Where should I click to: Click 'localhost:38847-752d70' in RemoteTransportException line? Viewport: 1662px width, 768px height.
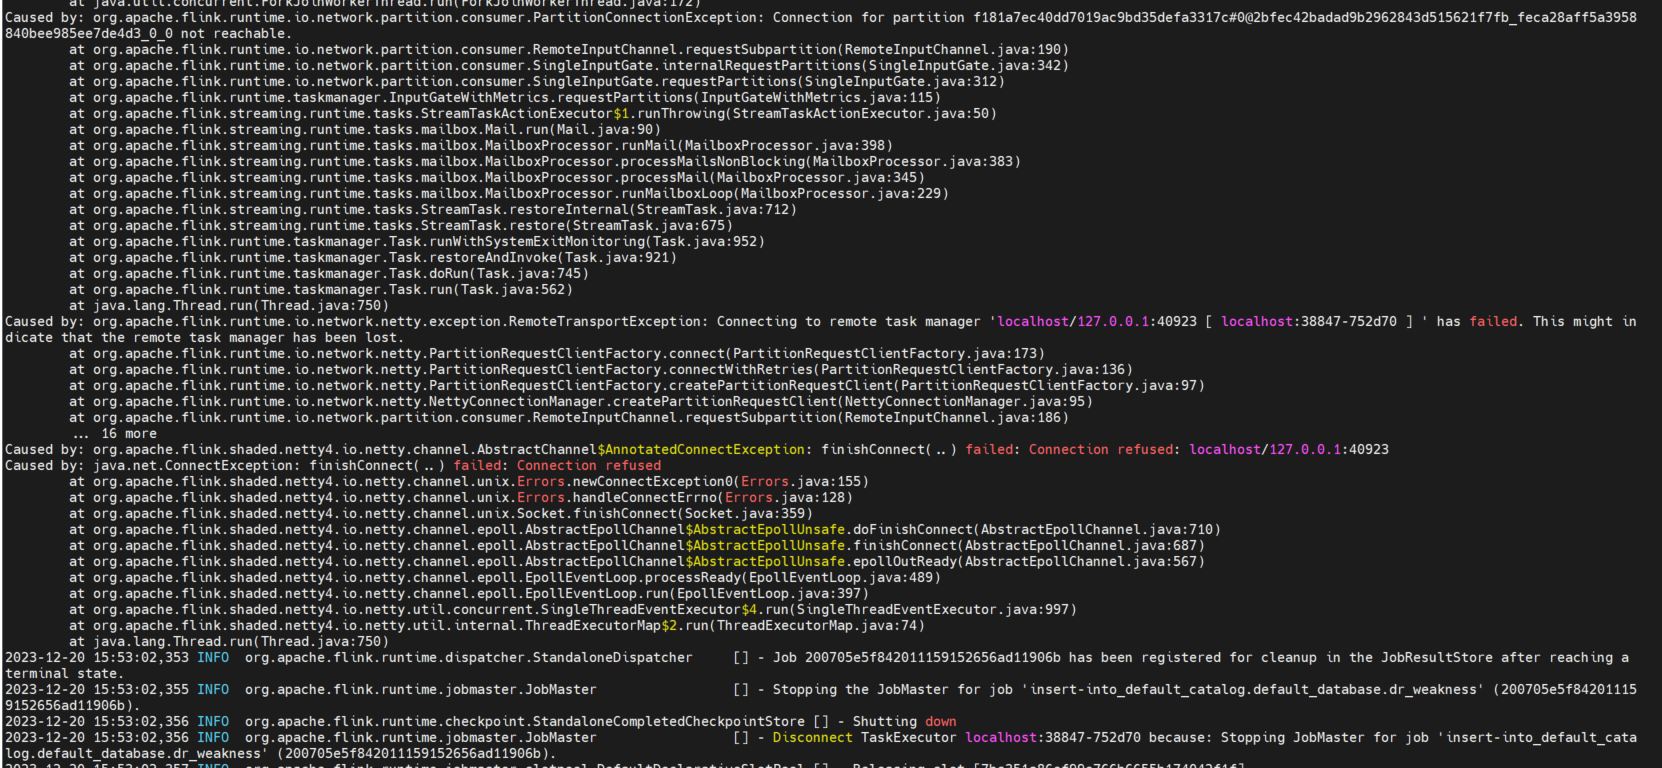[x=1309, y=321]
